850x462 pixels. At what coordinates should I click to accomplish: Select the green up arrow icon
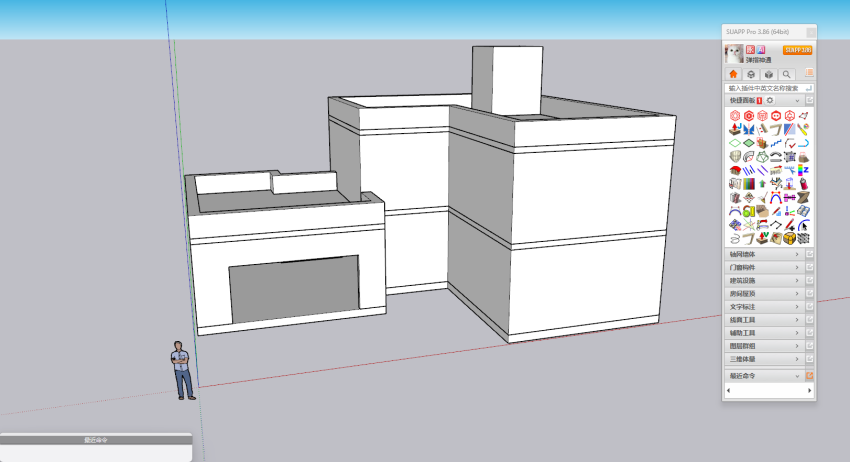[762, 184]
